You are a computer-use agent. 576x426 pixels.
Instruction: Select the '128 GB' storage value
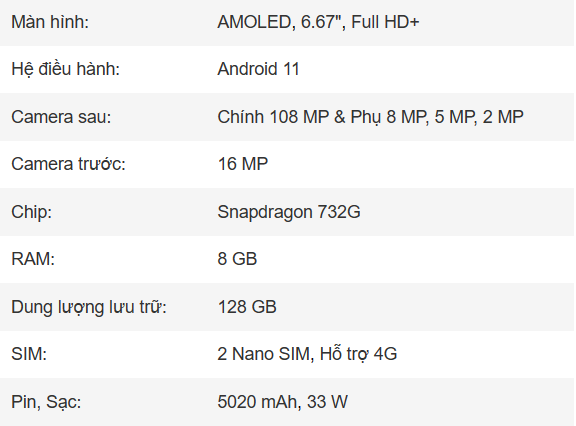coord(247,307)
